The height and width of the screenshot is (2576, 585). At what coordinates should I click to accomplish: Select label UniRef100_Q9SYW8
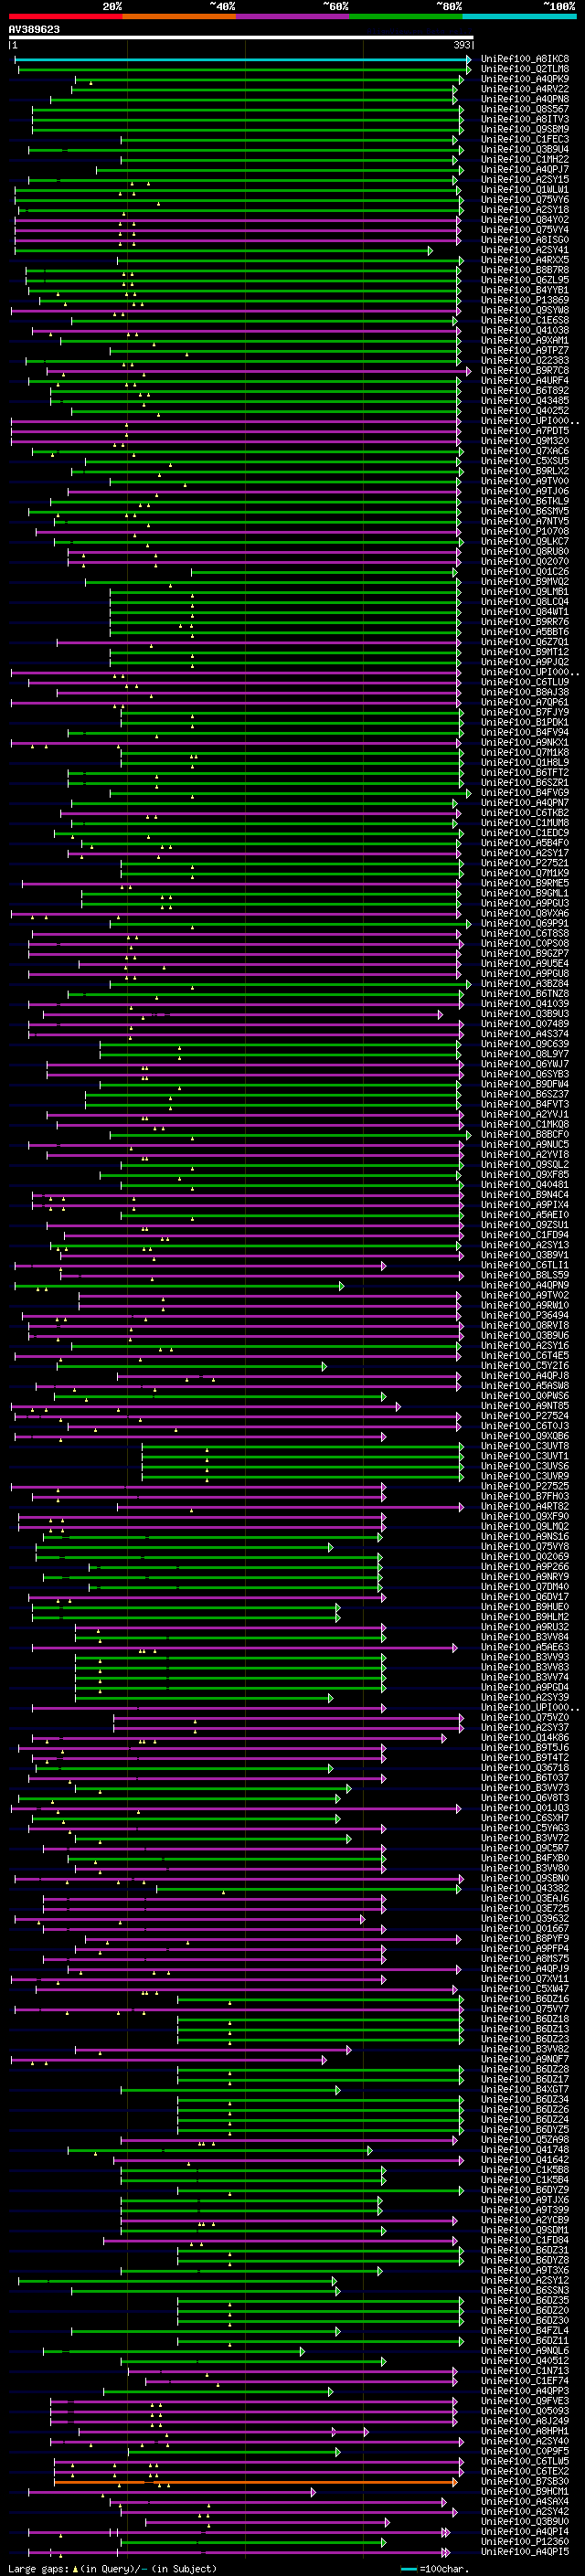tap(525, 310)
